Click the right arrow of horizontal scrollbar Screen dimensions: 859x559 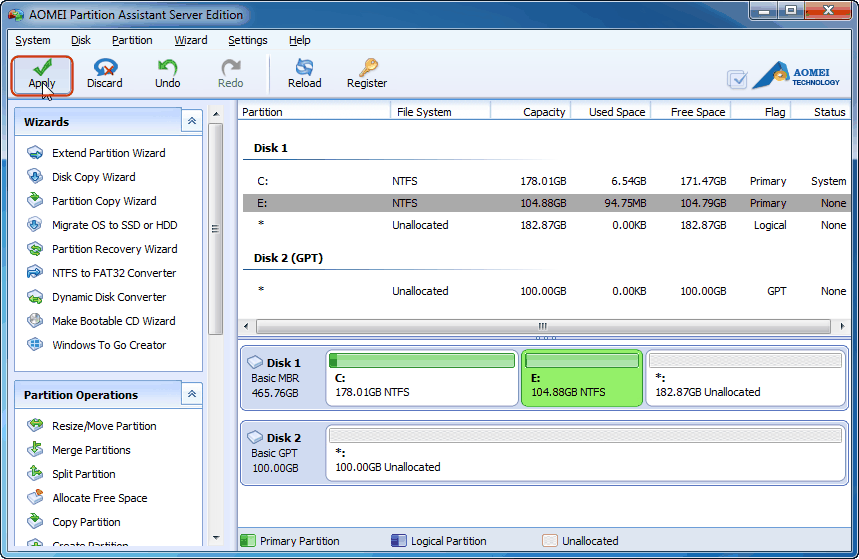[x=842, y=327]
